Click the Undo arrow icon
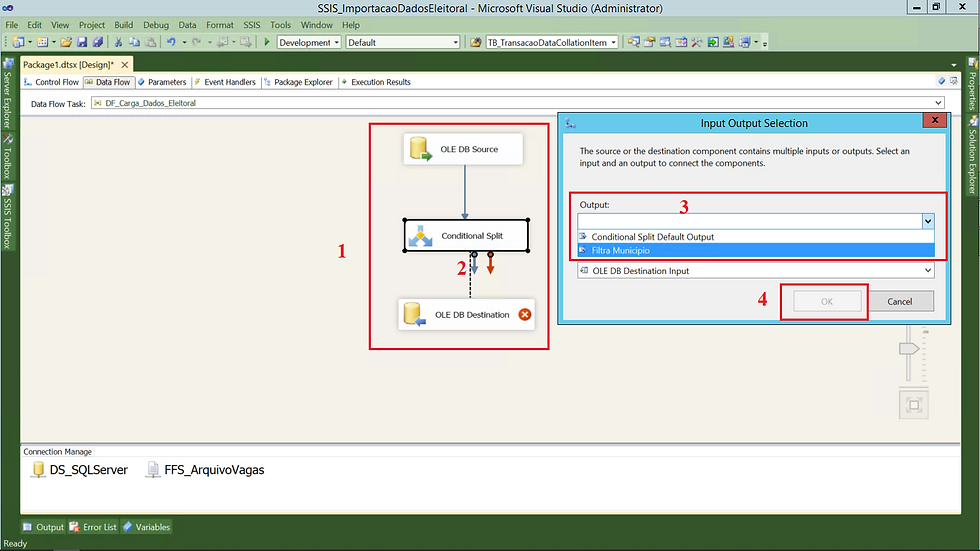This screenshot has height=551, width=980. tap(171, 42)
